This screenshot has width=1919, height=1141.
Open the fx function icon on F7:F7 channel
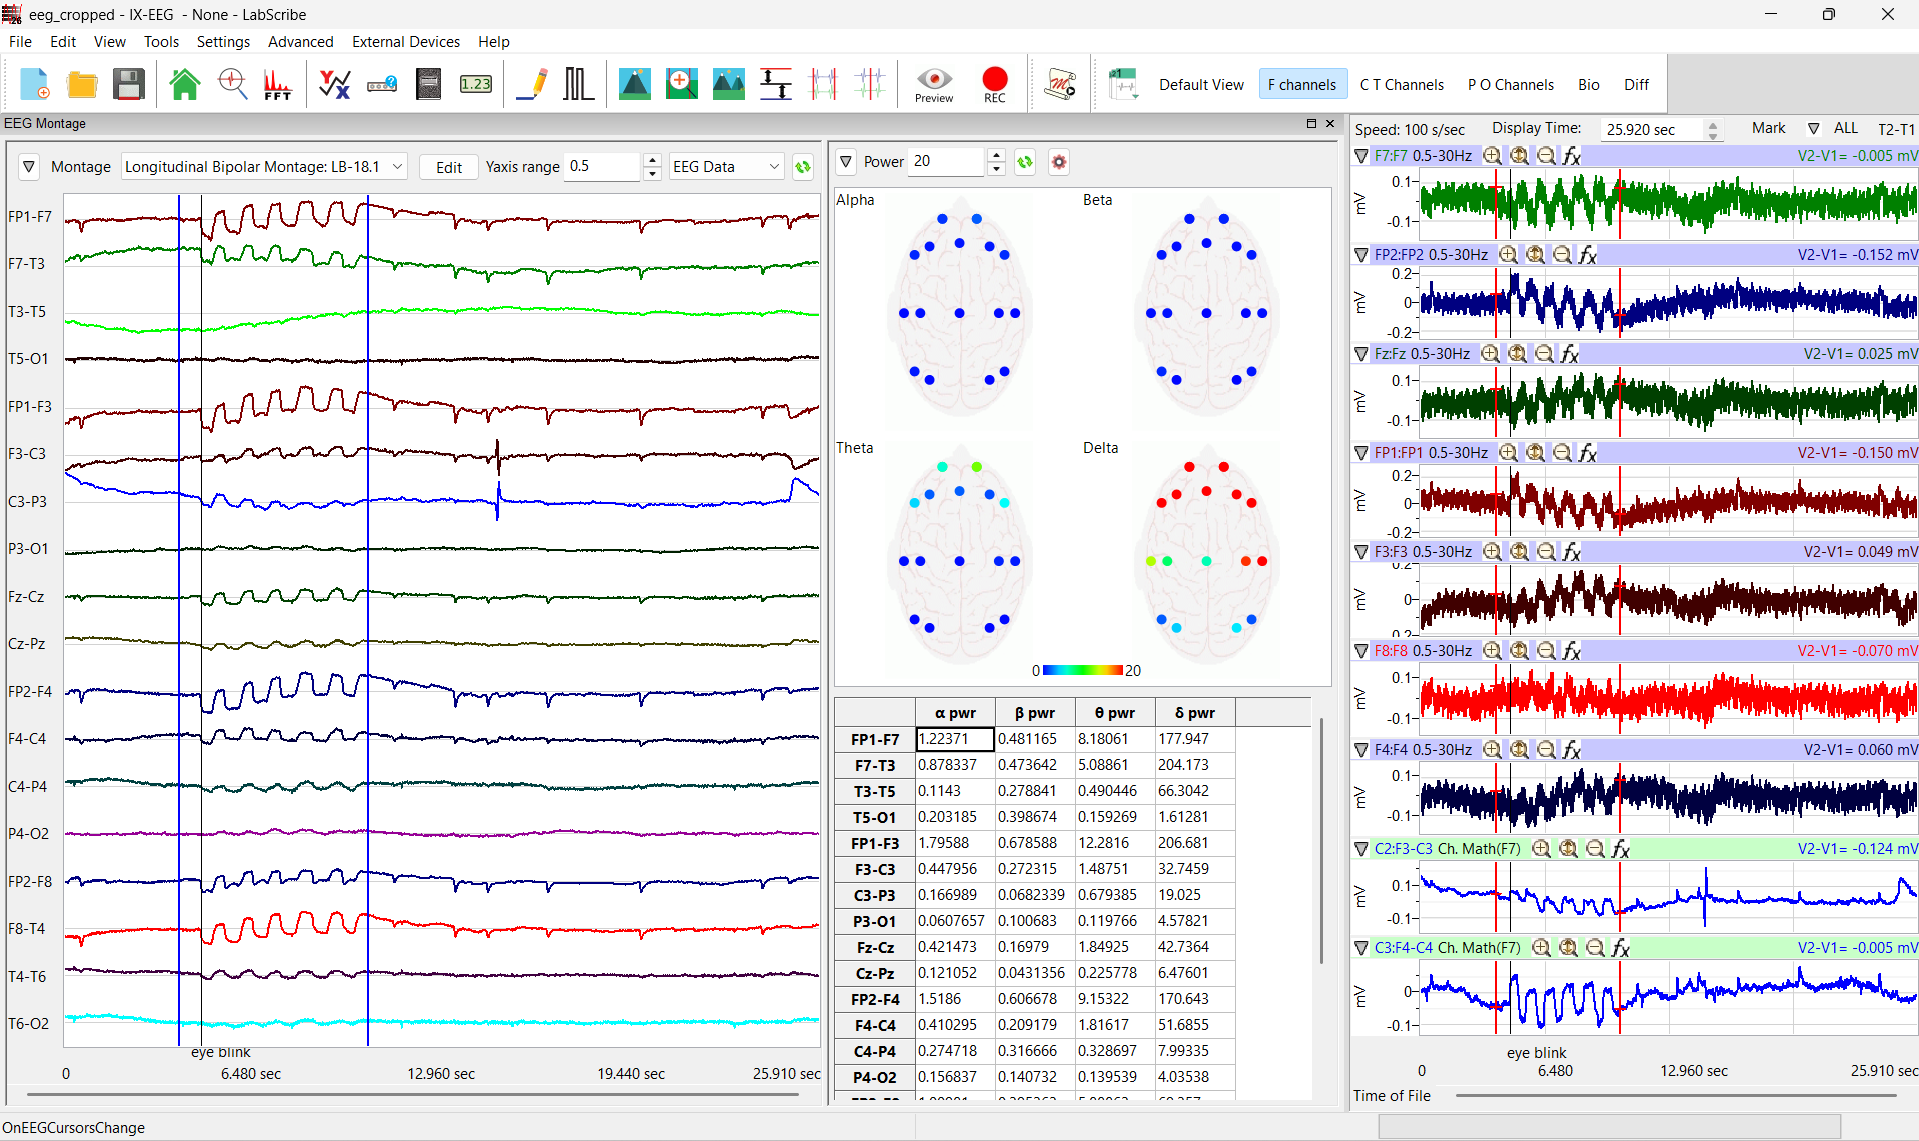click(1573, 155)
